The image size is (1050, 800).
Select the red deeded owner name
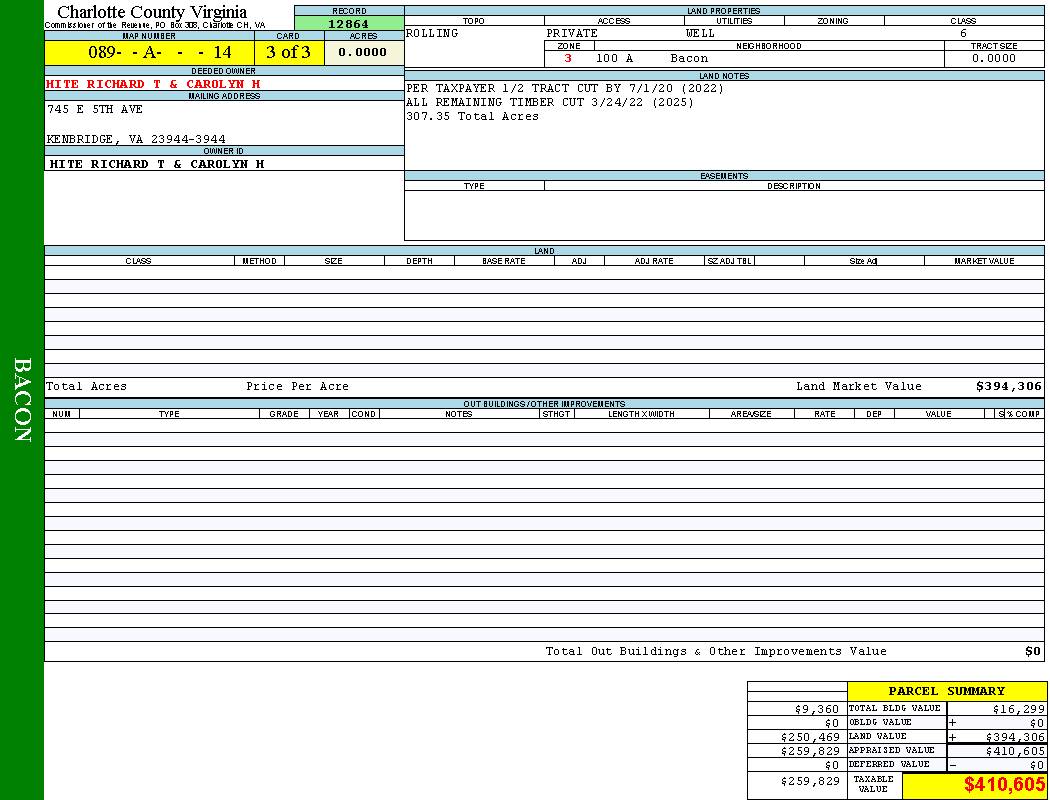153,84
